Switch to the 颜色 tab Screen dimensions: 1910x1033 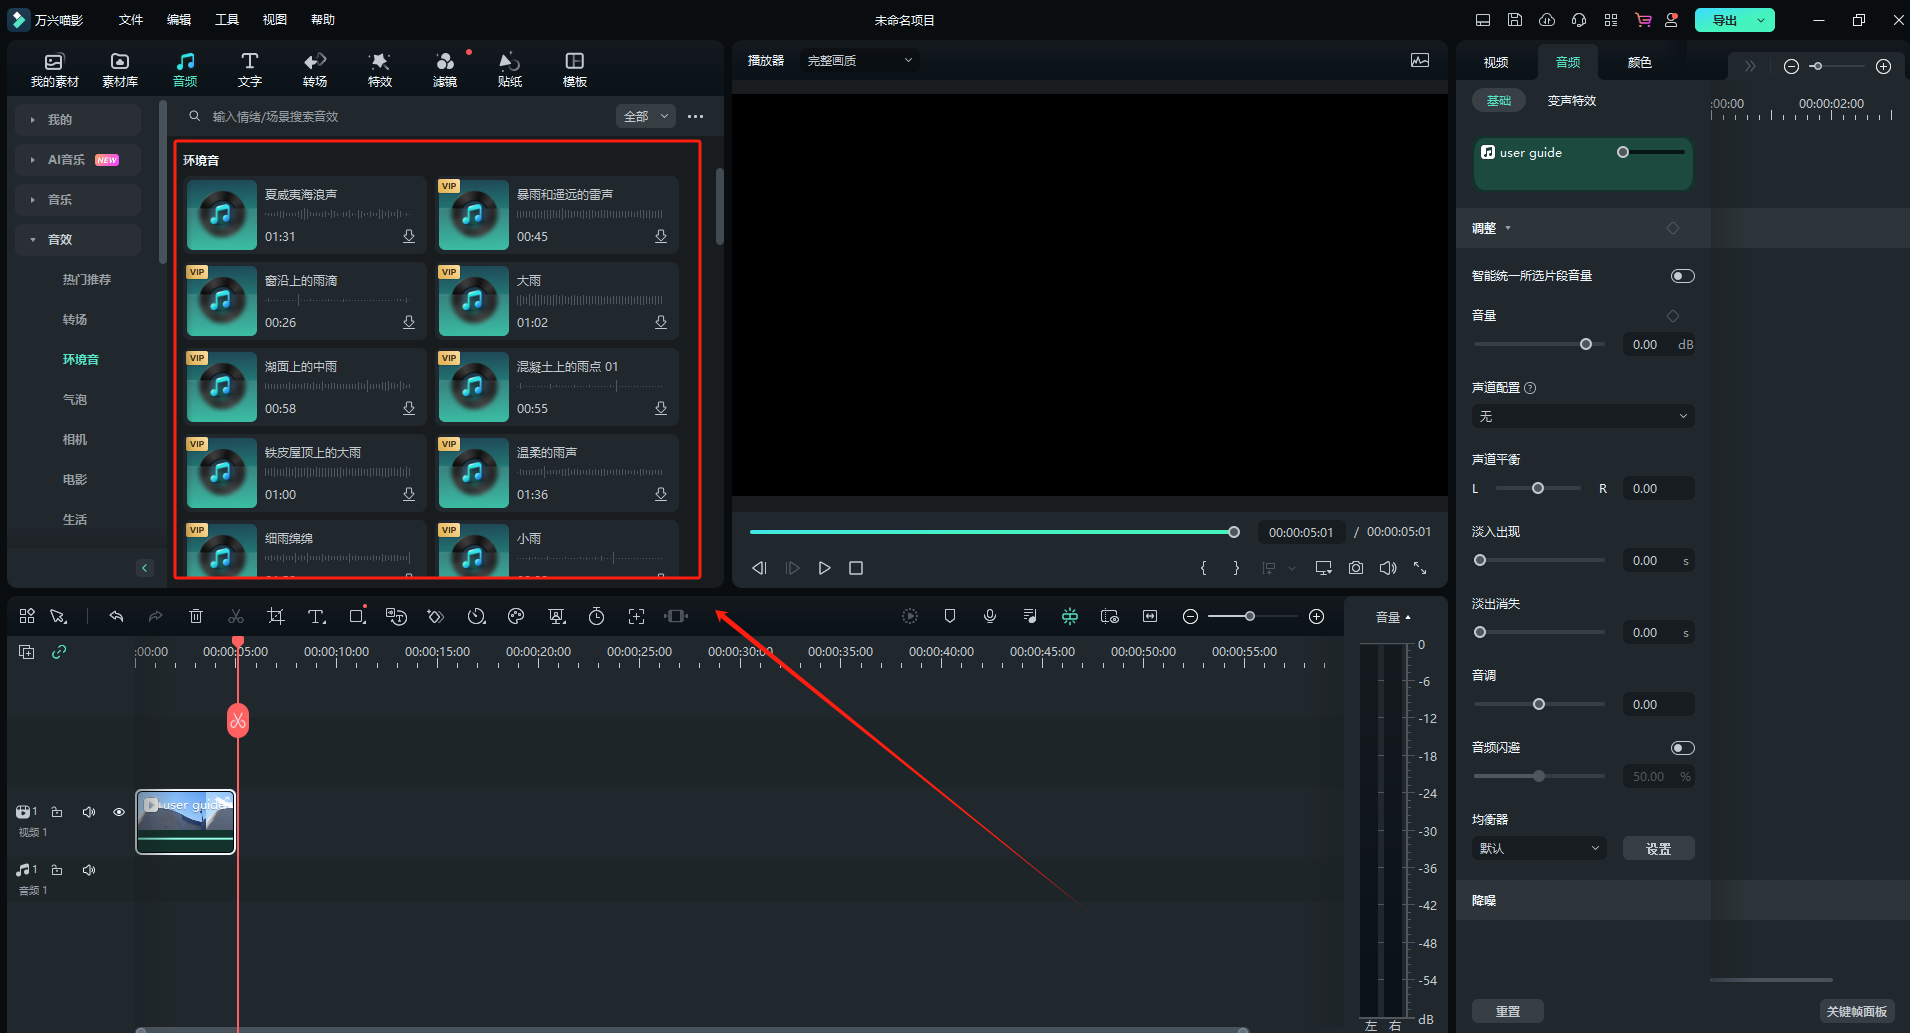(1639, 62)
